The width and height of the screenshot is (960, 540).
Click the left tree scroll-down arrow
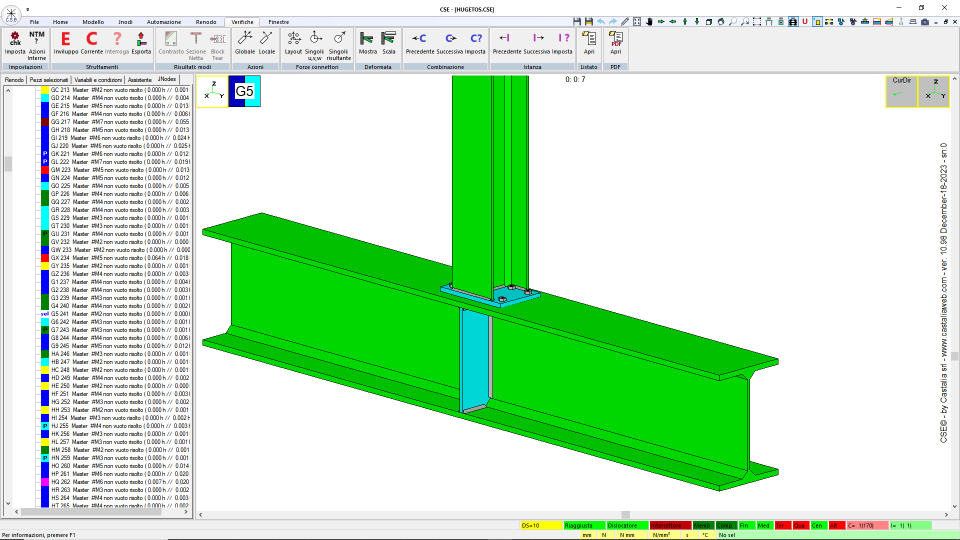click(x=8, y=503)
